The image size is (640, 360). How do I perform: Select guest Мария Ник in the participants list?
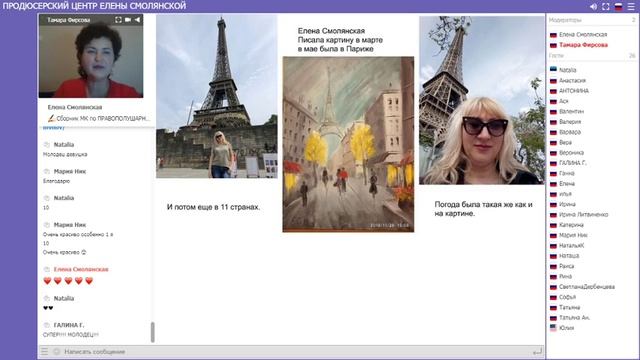pos(573,235)
